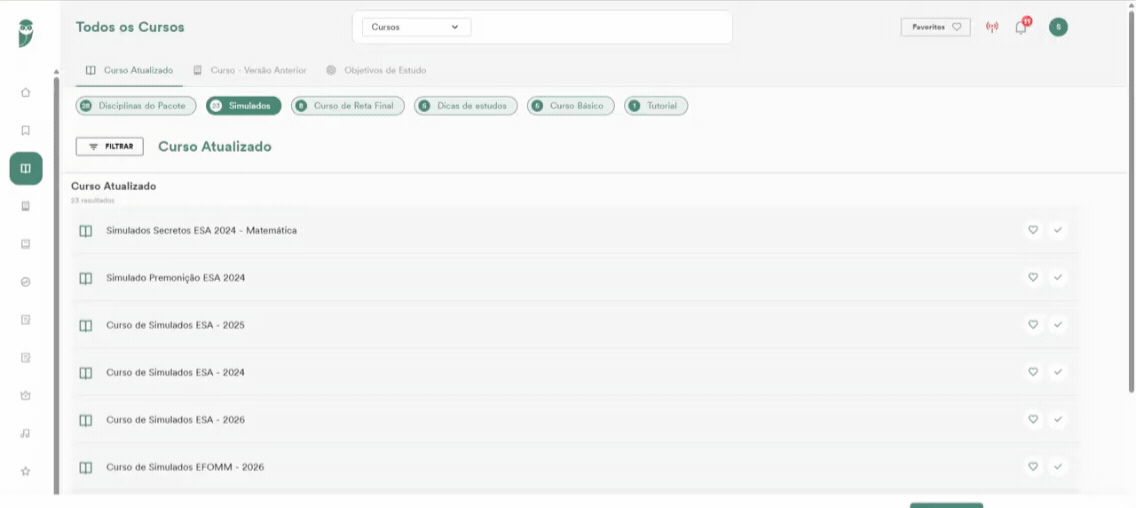Mark Simulado Premonição ESA 2024 as done
Viewport: 1136px width, 508px height.
click(x=1058, y=277)
